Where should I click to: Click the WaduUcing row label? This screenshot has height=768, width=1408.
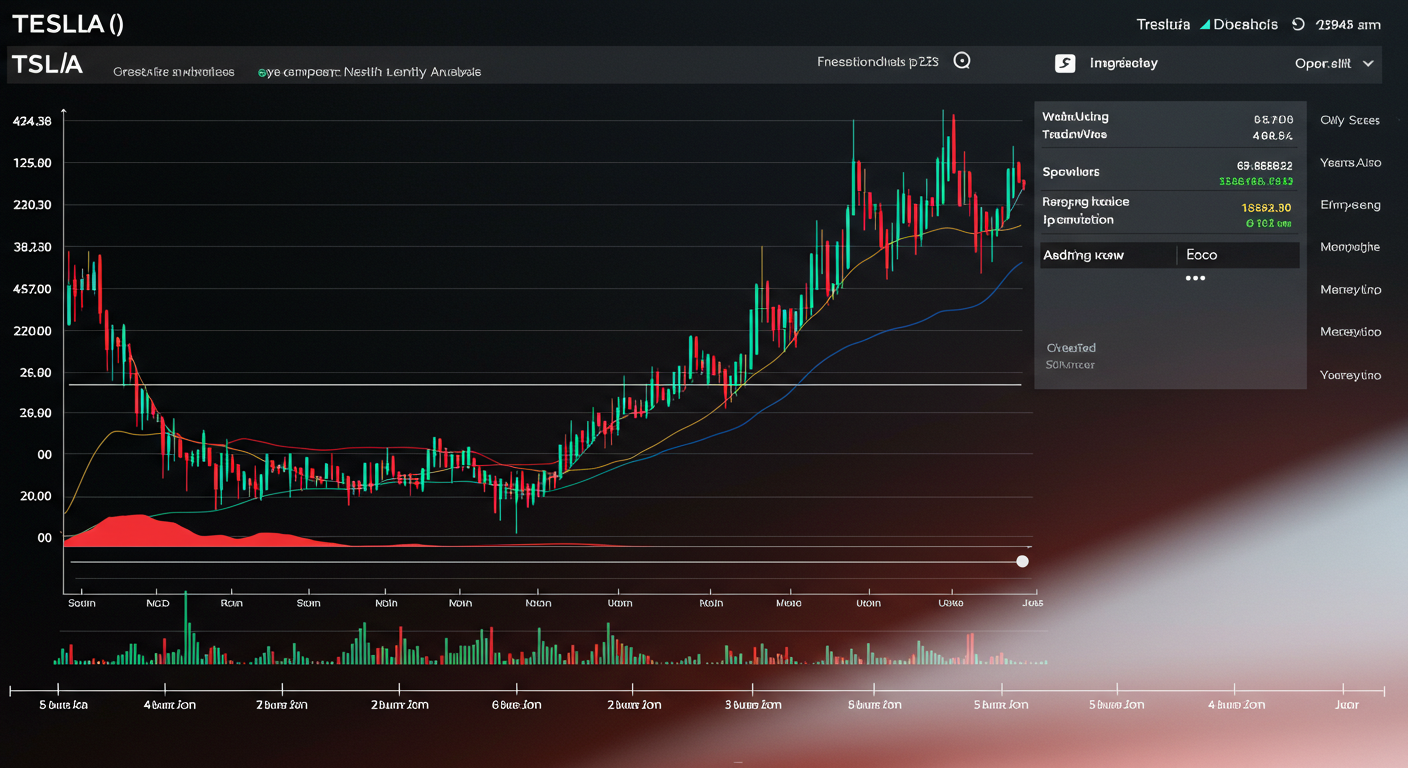click(1075, 117)
